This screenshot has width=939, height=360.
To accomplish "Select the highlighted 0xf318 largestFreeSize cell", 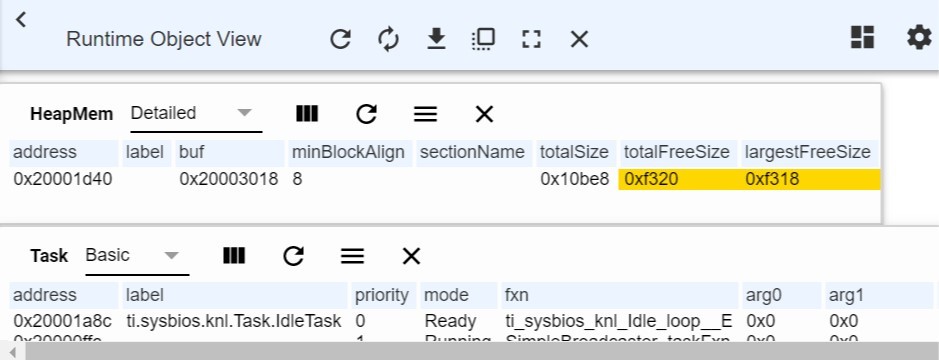I will pyautogui.click(x=811, y=179).
